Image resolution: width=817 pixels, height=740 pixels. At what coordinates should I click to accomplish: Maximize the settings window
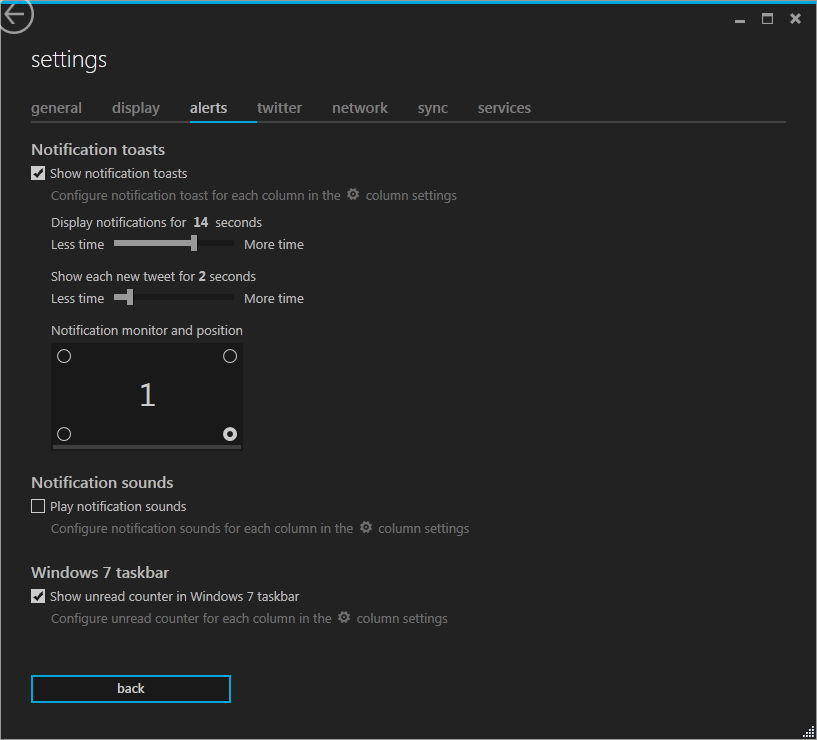pos(768,19)
